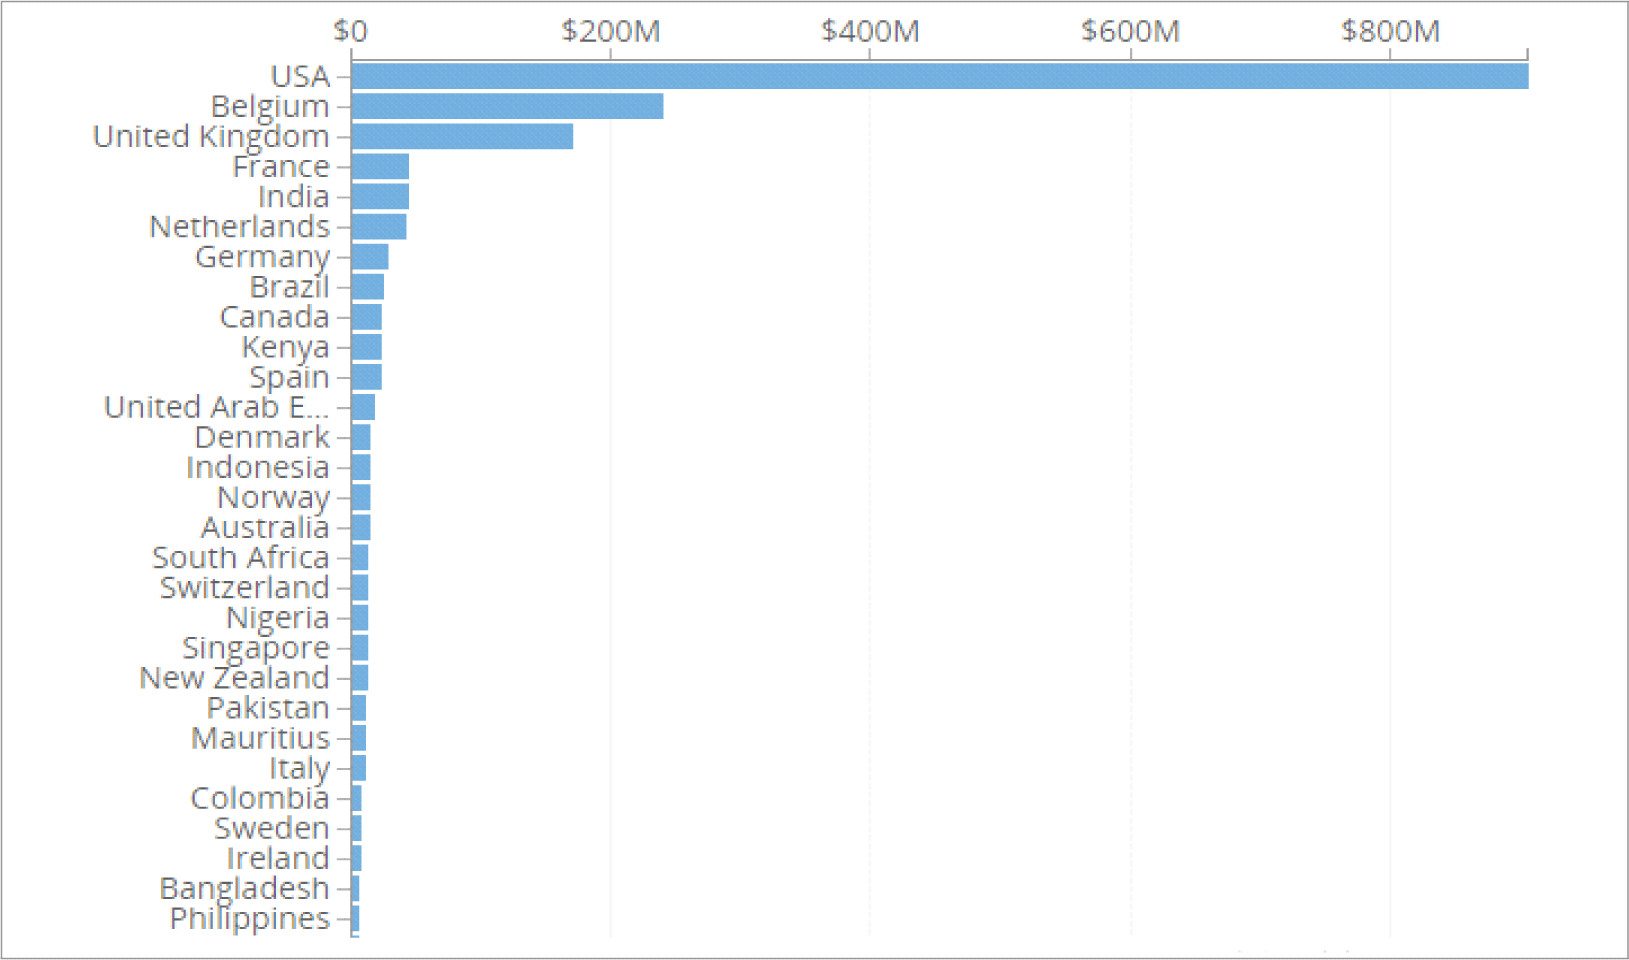This screenshot has width=1629, height=960.
Task: Click the Kenya label
Action: tap(286, 347)
